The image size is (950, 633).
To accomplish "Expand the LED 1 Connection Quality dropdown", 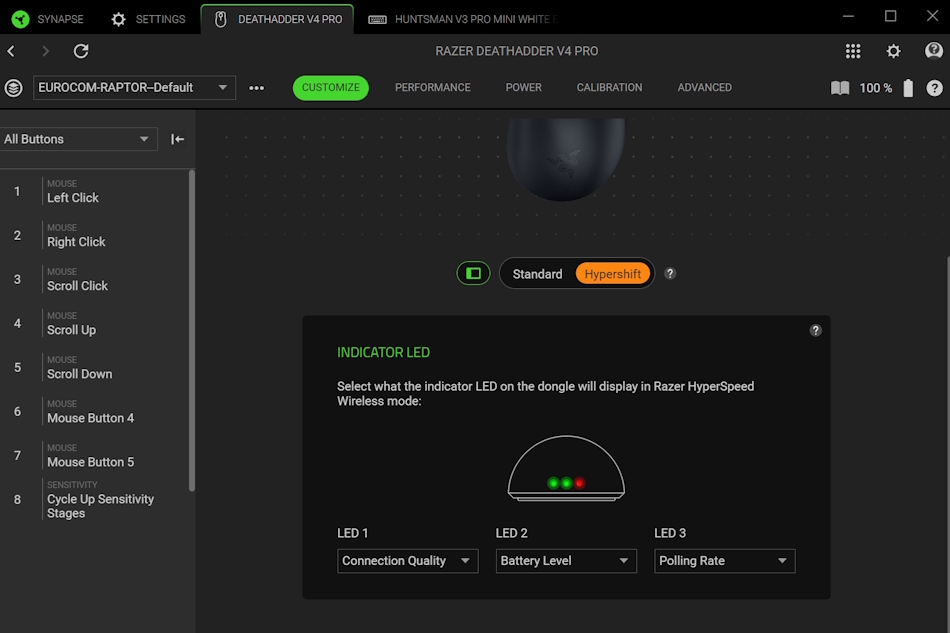I will (x=407, y=561).
